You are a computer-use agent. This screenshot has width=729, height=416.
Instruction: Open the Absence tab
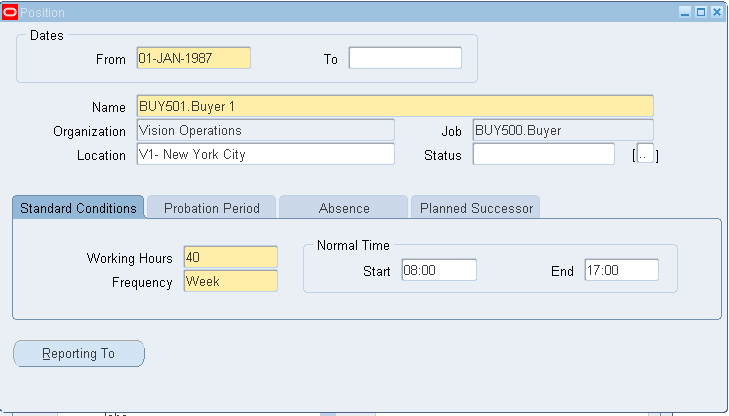point(344,208)
